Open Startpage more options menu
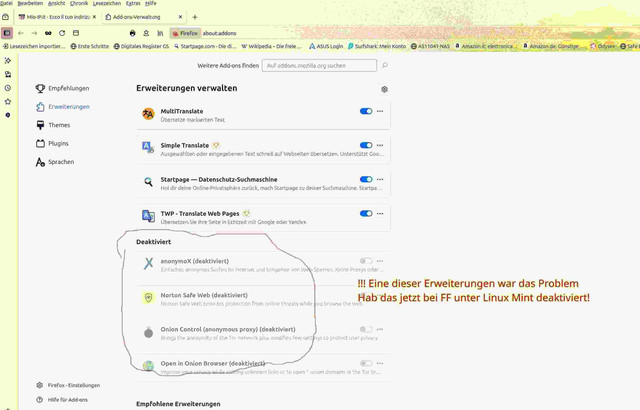 click(x=380, y=180)
